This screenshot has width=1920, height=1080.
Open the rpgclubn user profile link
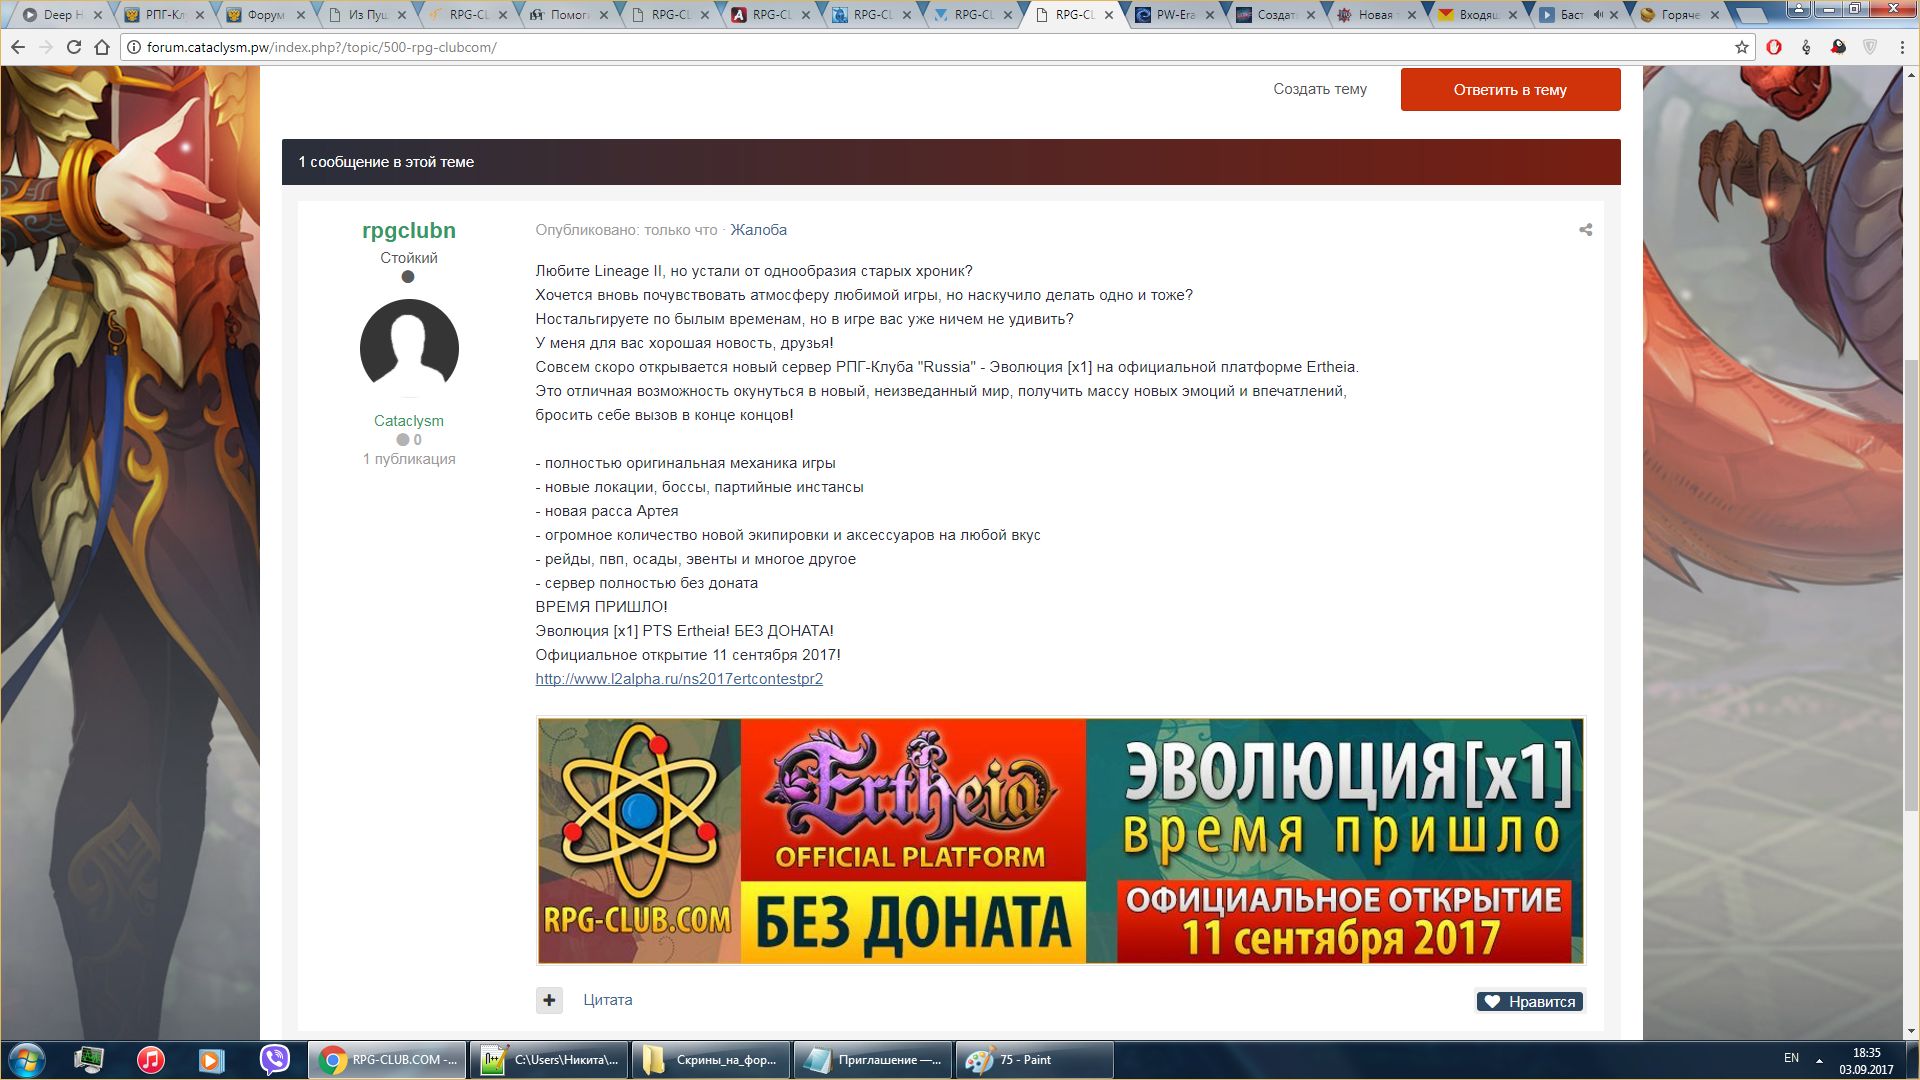point(409,230)
